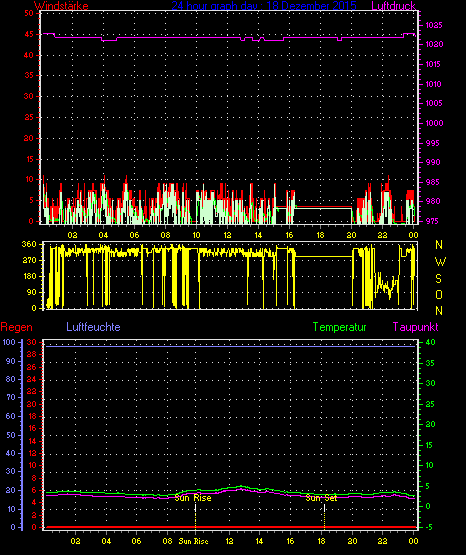Viewport: 466px width, 555px height.
Task: Click the W compass letter
Action: [x=440, y=262]
